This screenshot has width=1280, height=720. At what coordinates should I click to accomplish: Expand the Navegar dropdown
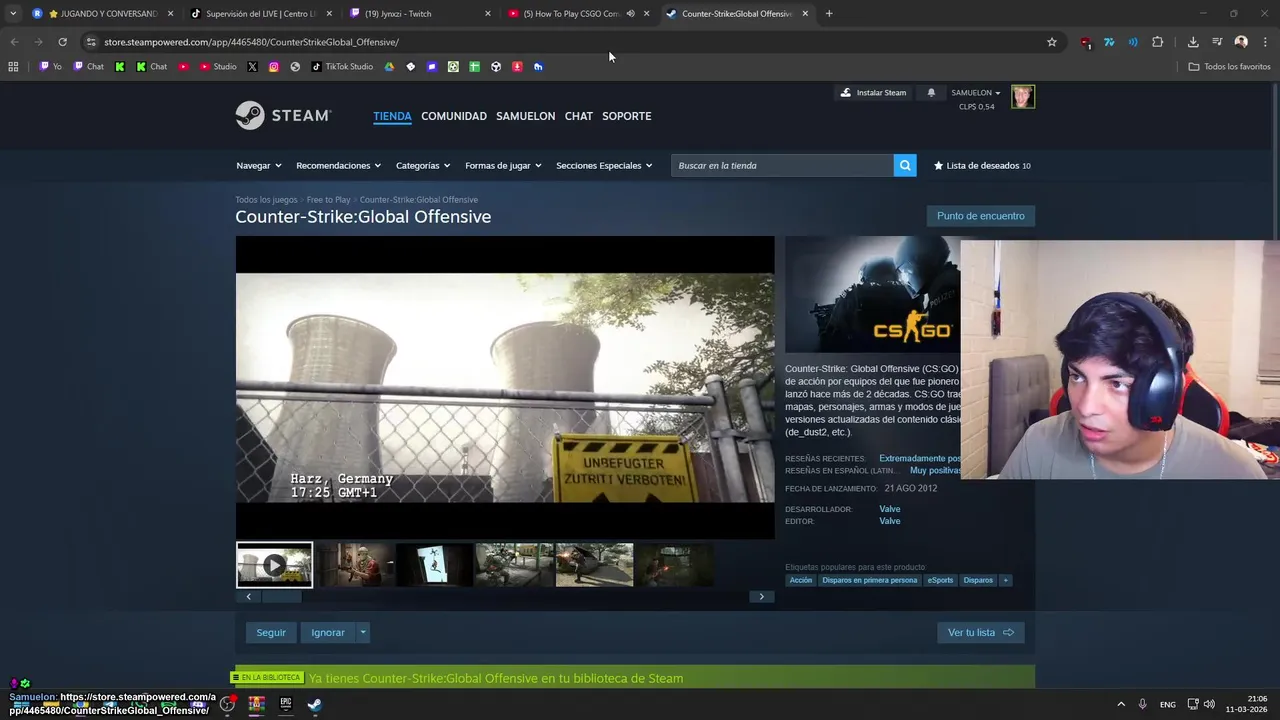tap(259, 166)
